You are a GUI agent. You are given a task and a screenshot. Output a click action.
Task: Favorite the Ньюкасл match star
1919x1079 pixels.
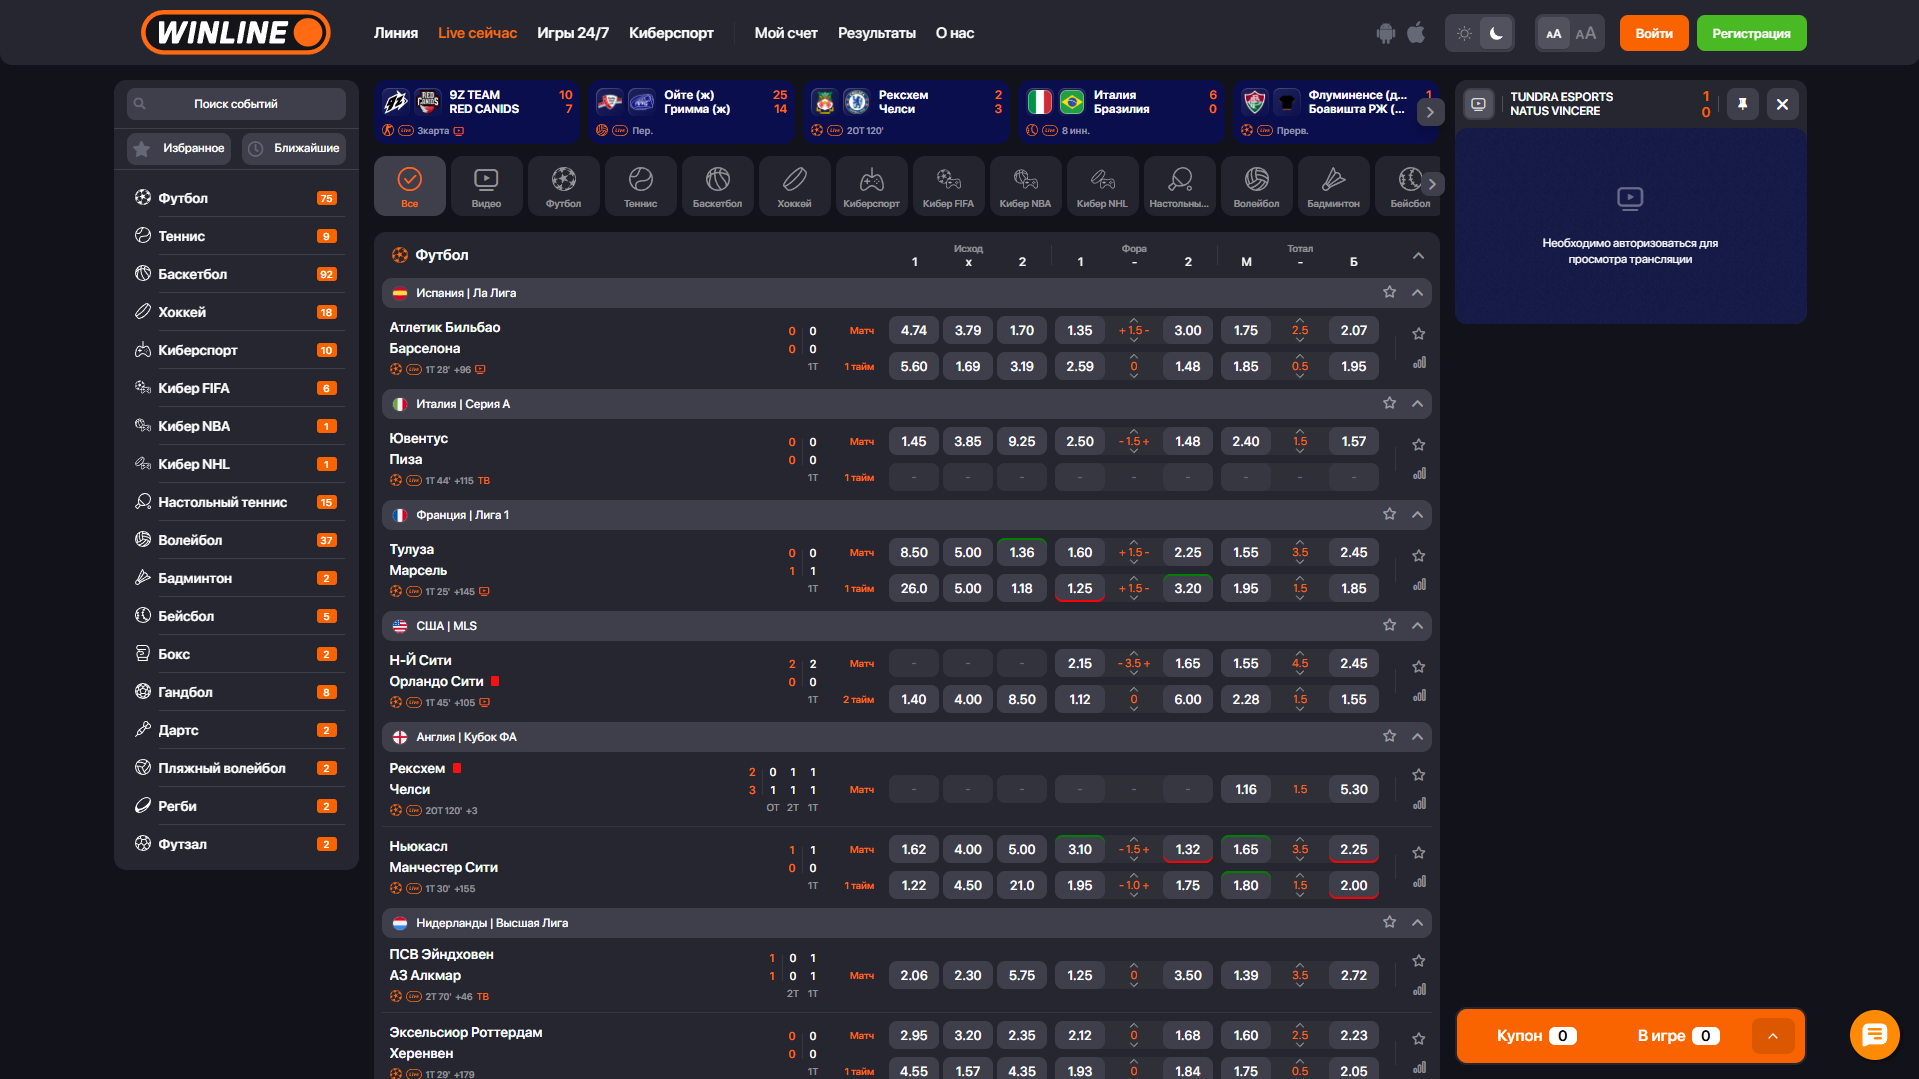1418,852
